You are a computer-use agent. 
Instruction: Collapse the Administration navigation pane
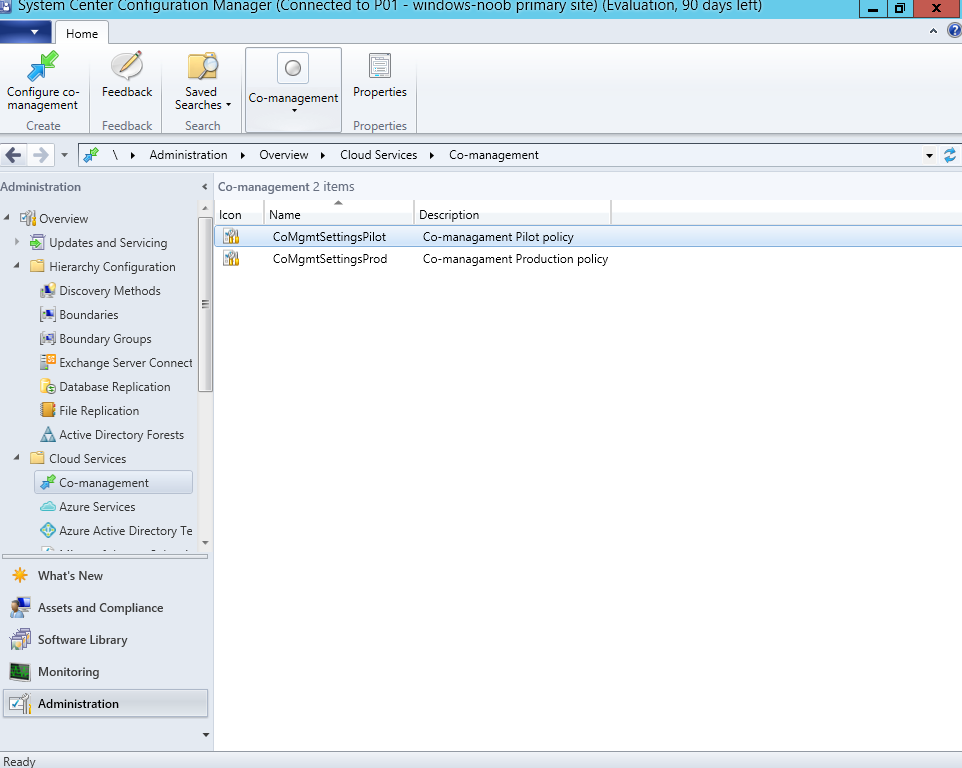[x=204, y=186]
